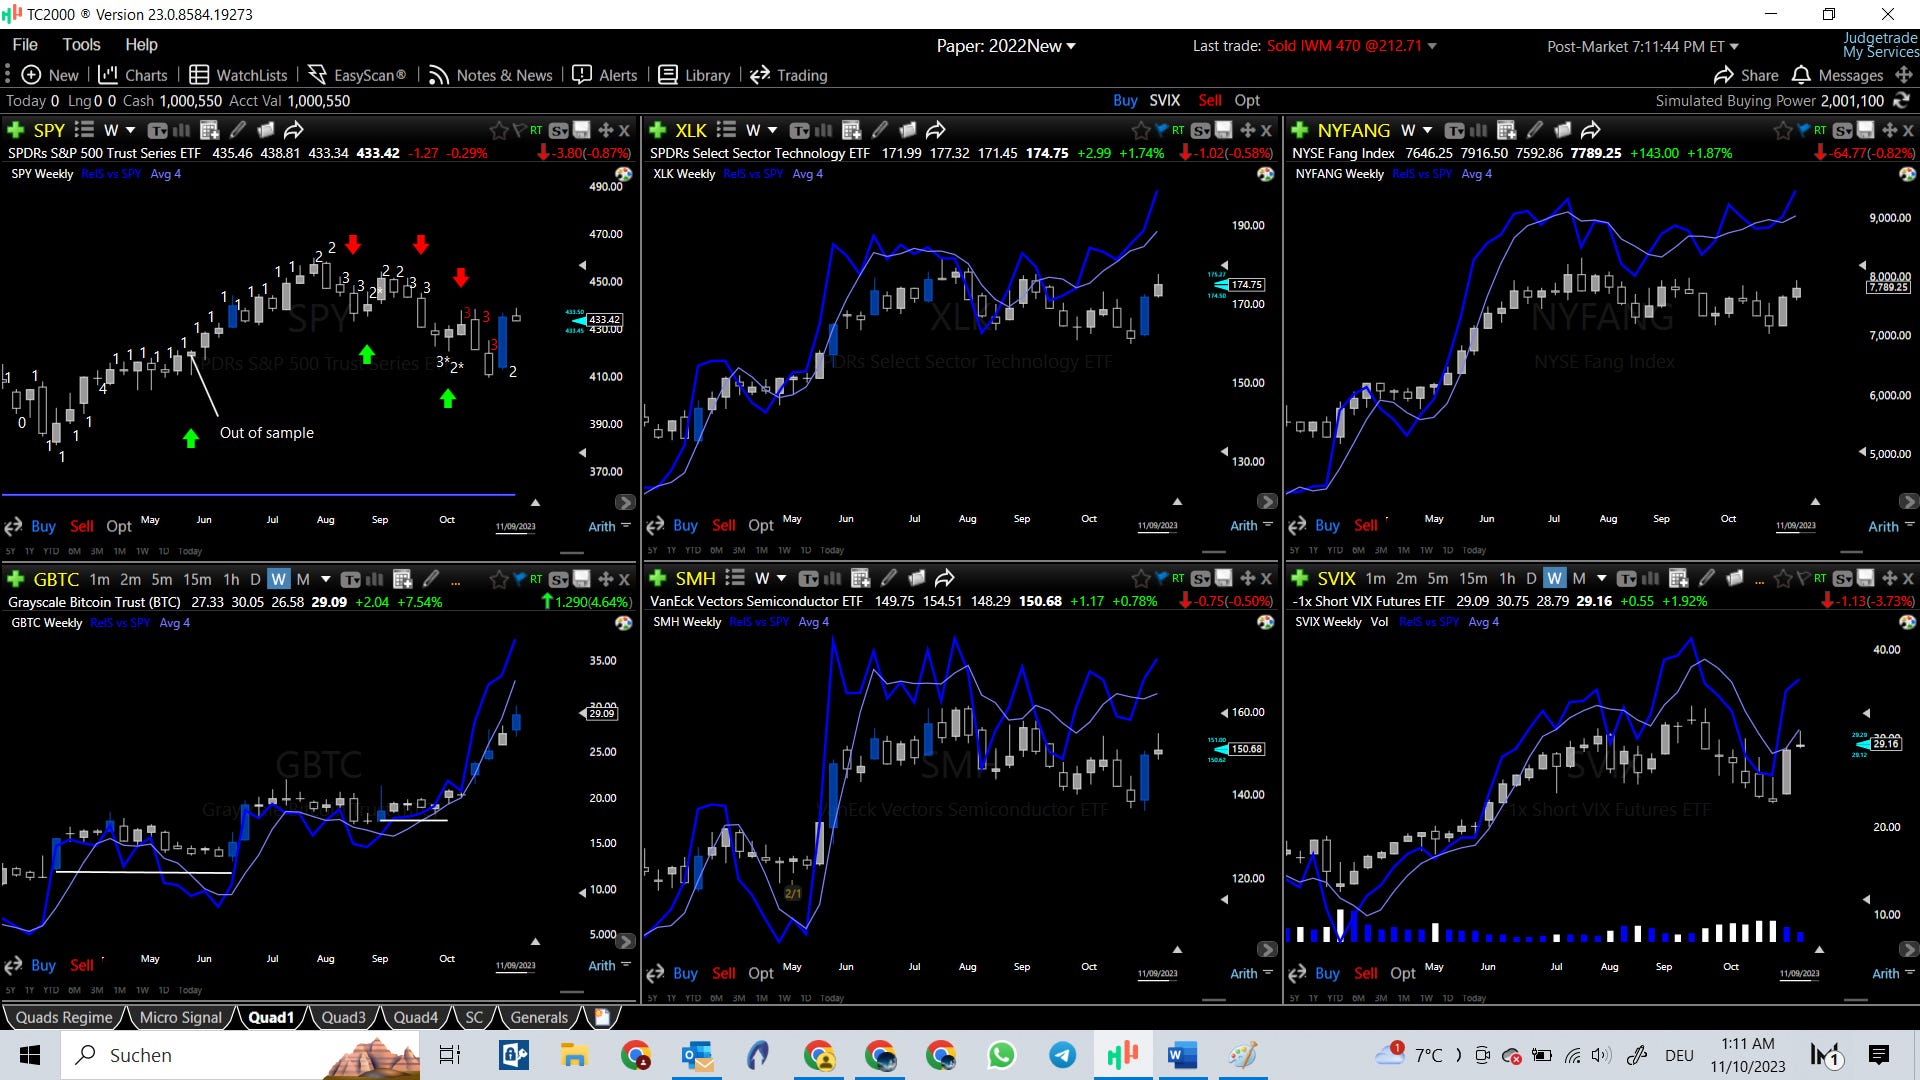Expand the W timeframe dropdown on SPY chart
Screen dimensions: 1920x1080
tap(130, 130)
